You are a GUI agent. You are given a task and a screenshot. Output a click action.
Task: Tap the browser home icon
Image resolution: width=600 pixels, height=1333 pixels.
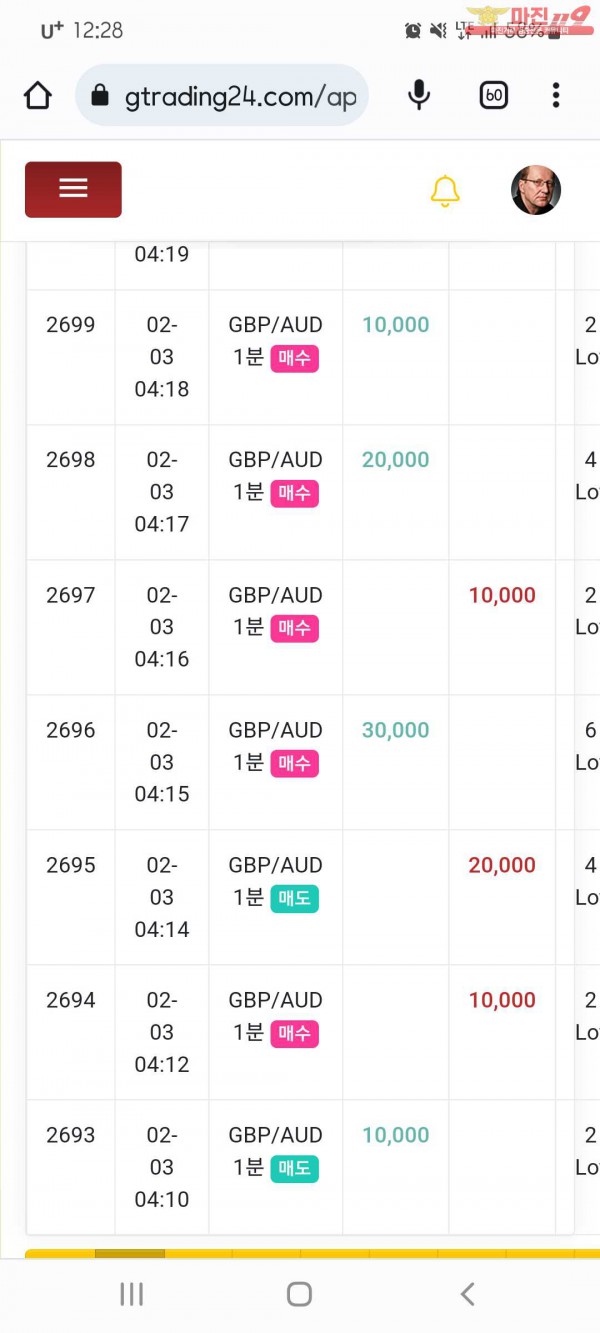click(37, 96)
